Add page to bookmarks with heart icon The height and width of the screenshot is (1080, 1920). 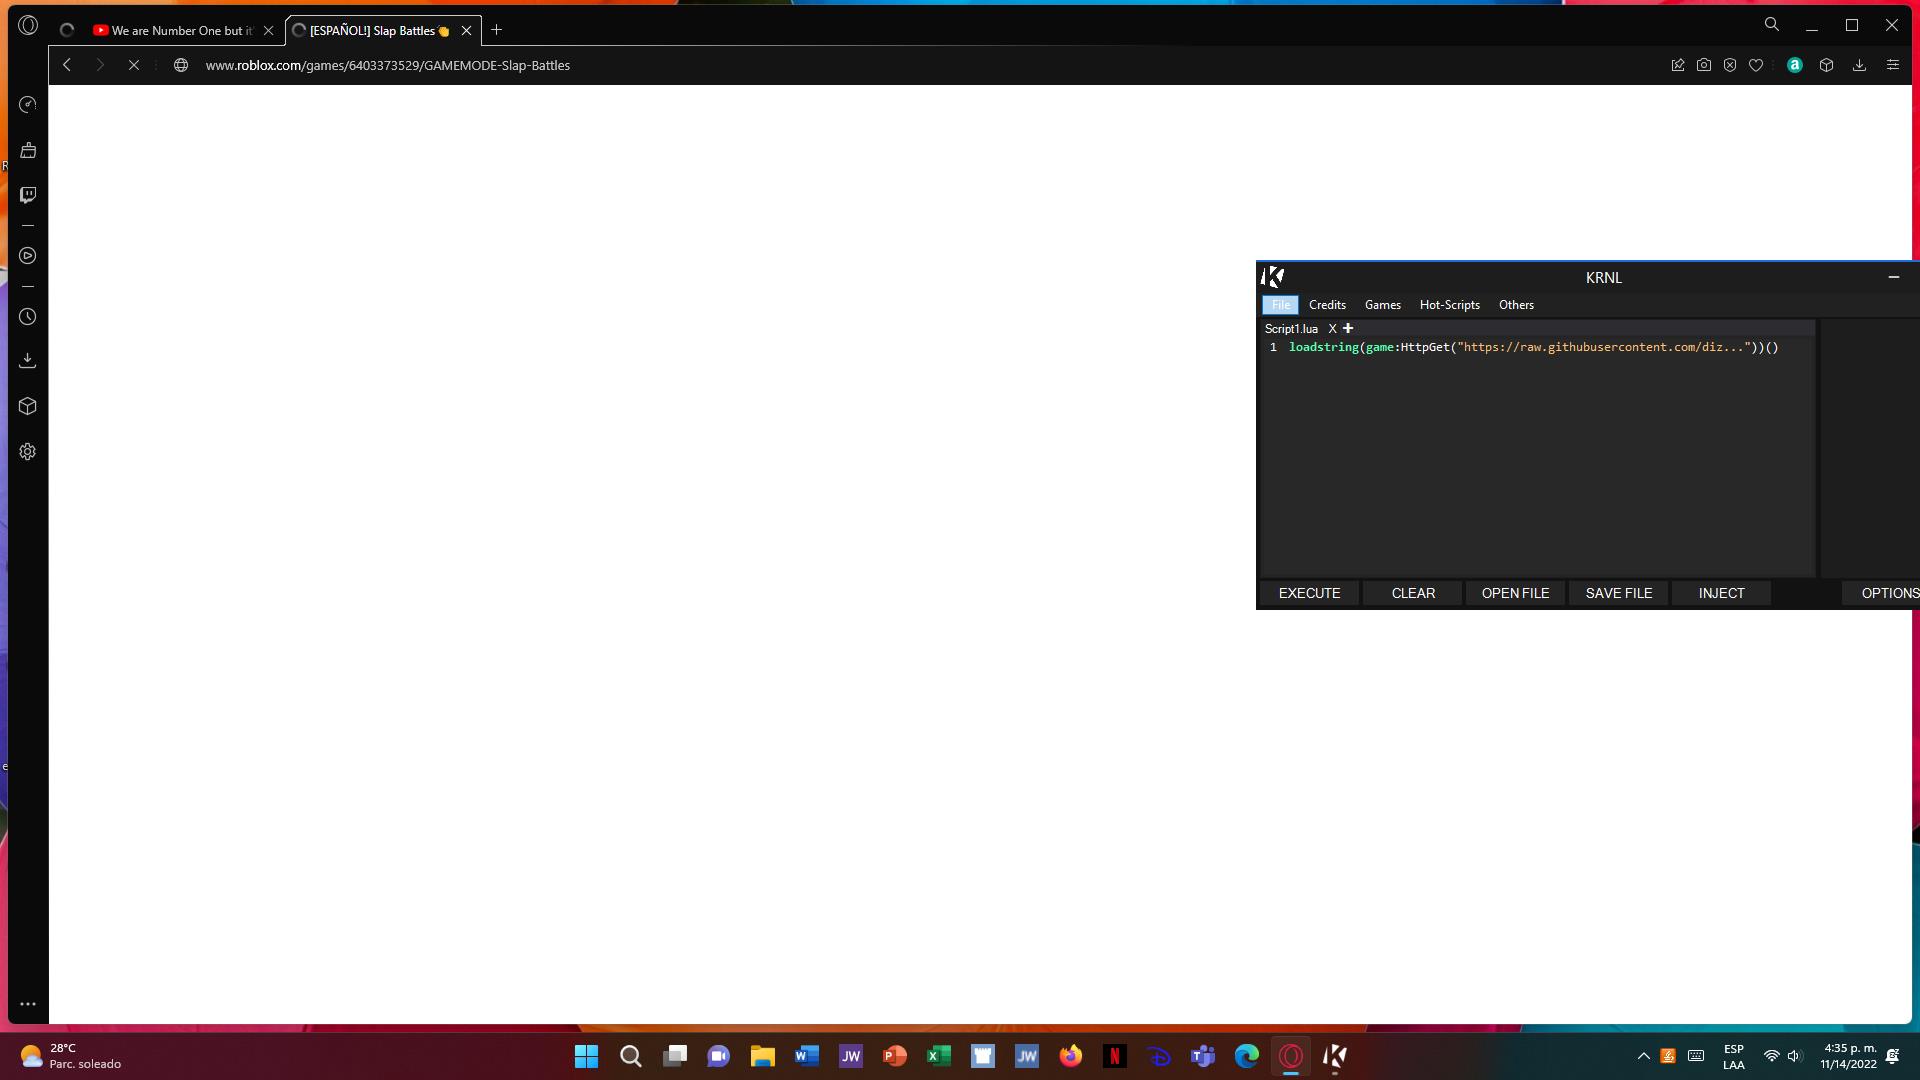click(x=1756, y=65)
